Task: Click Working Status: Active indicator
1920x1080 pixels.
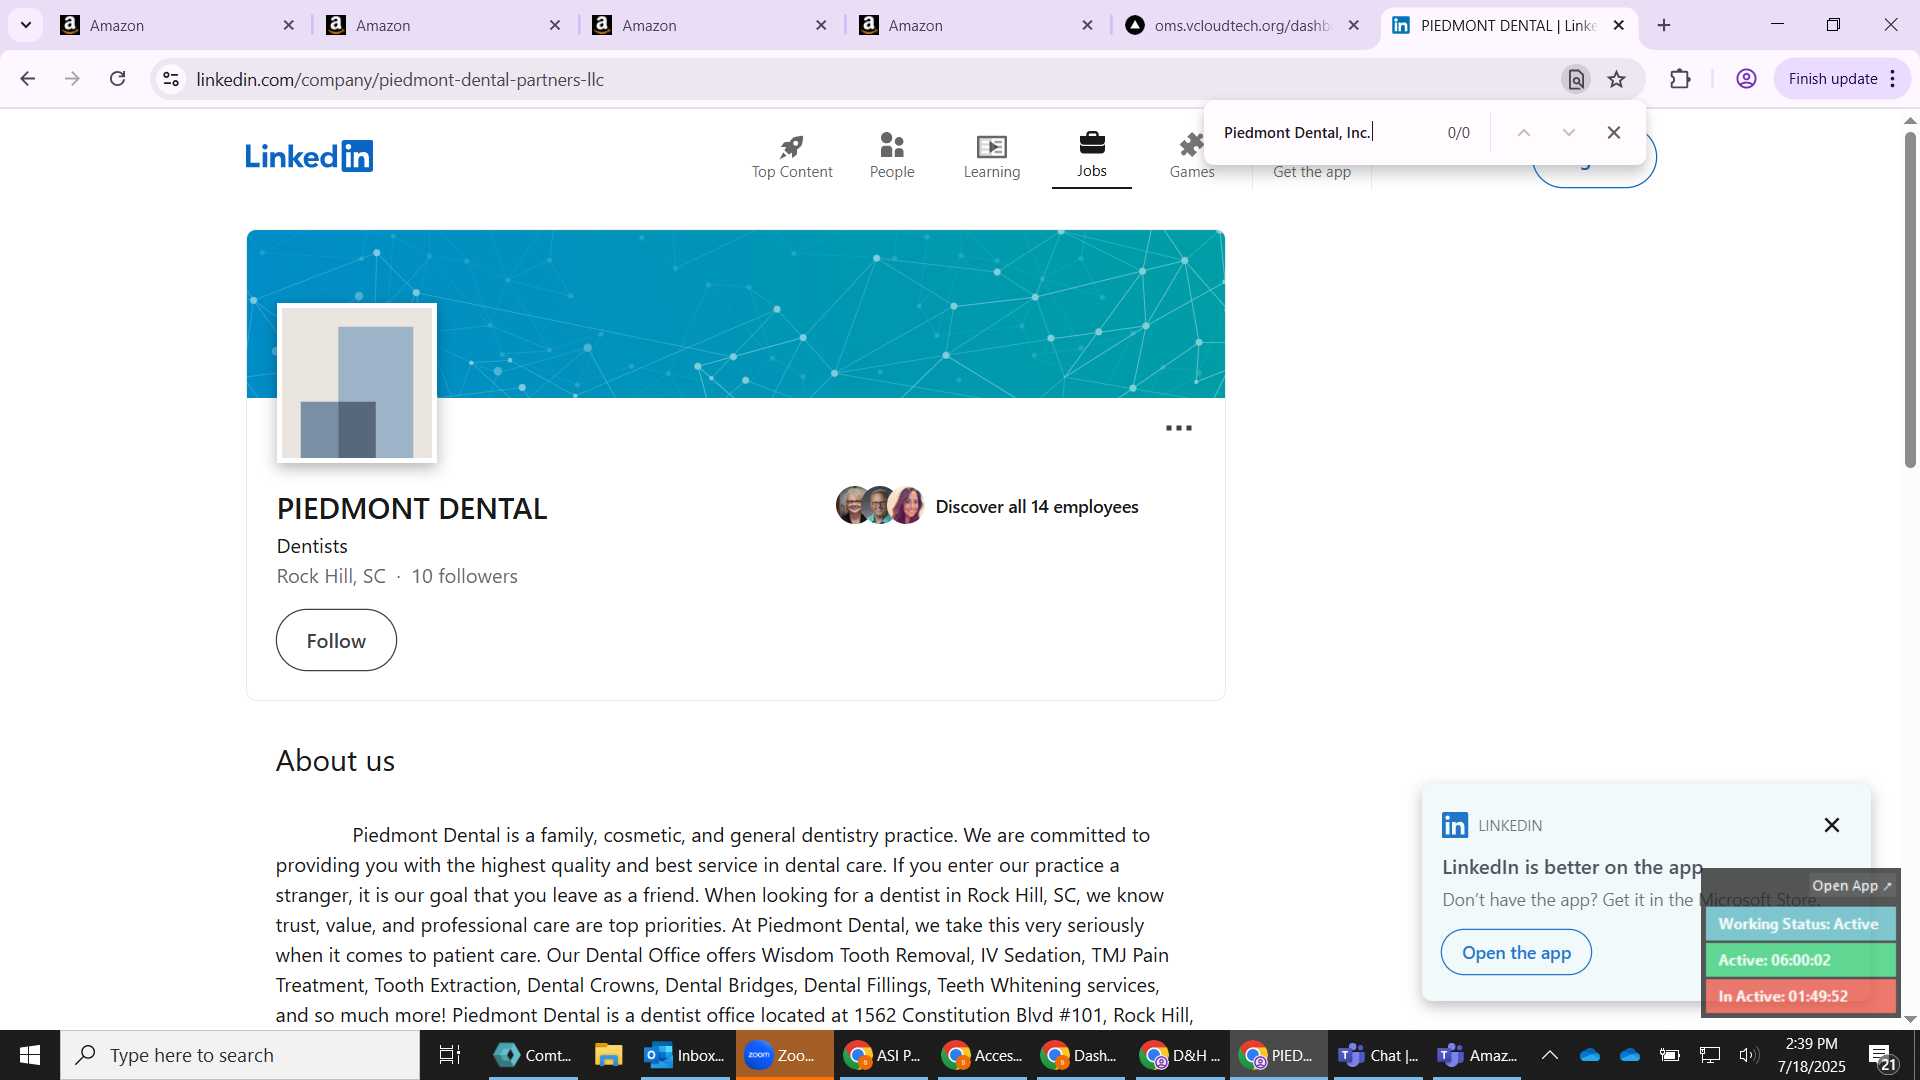Action: (1799, 924)
